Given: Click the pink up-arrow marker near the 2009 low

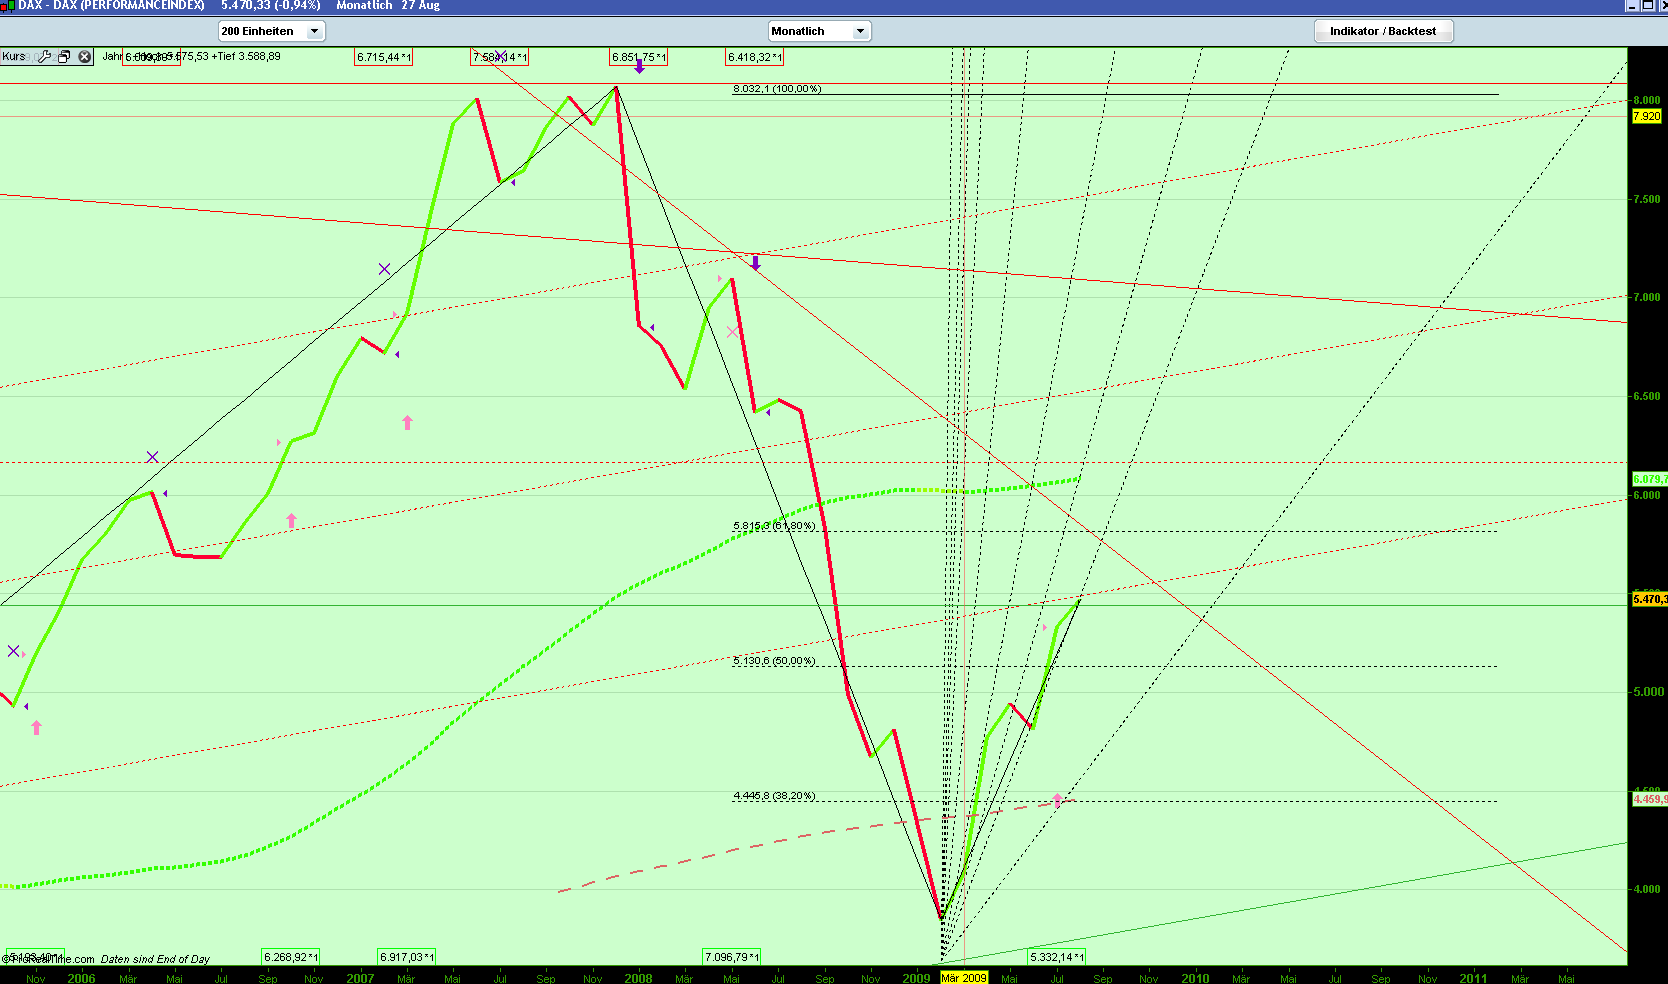Looking at the screenshot, I should (1057, 799).
